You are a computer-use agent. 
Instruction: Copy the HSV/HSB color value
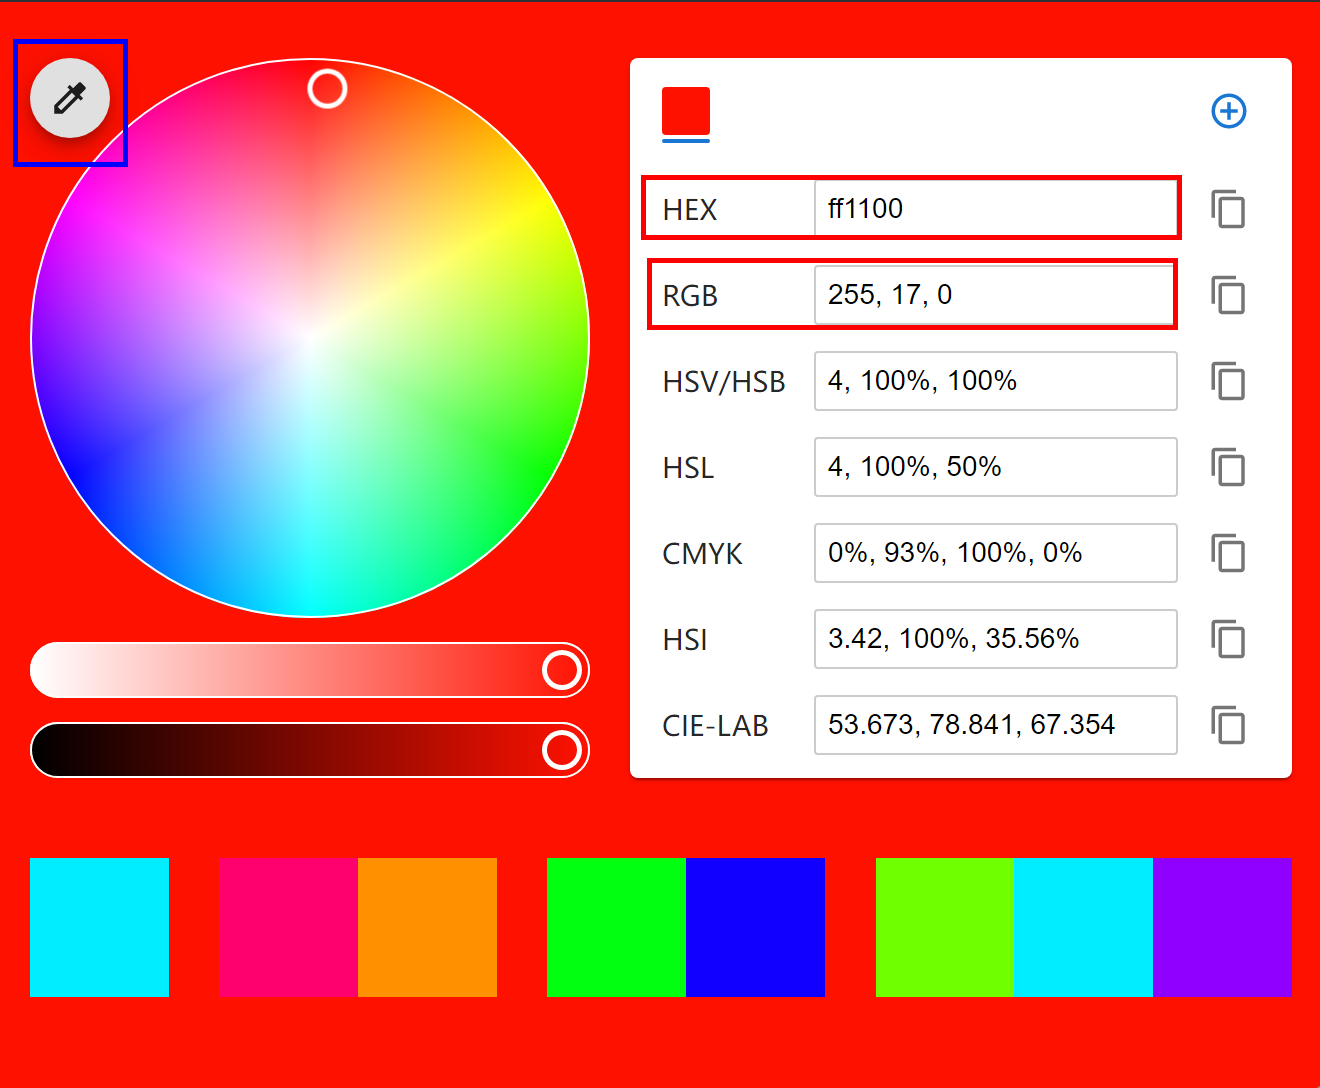pyautogui.click(x=1228, y=381)
